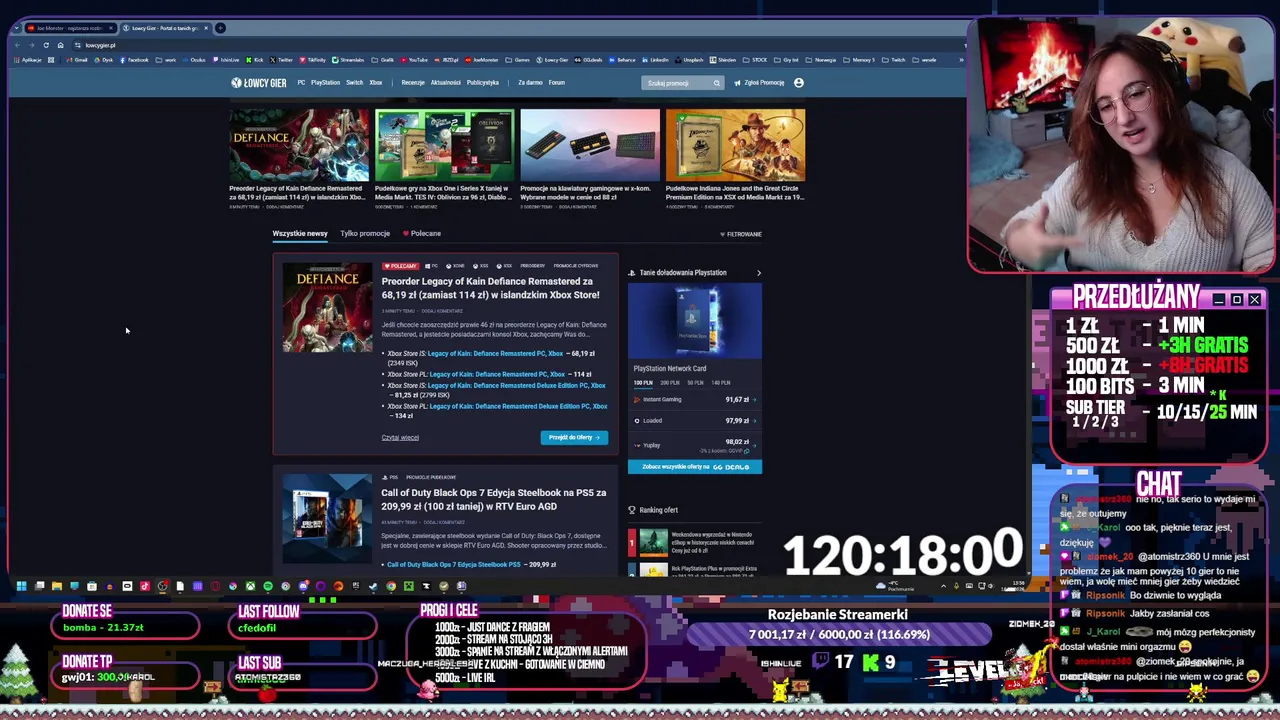The height and width of the screenshot is (720, 1280).
Task: Open the x-kom gaming keyboards promo thumbnail
Action: tap(590, 145)
